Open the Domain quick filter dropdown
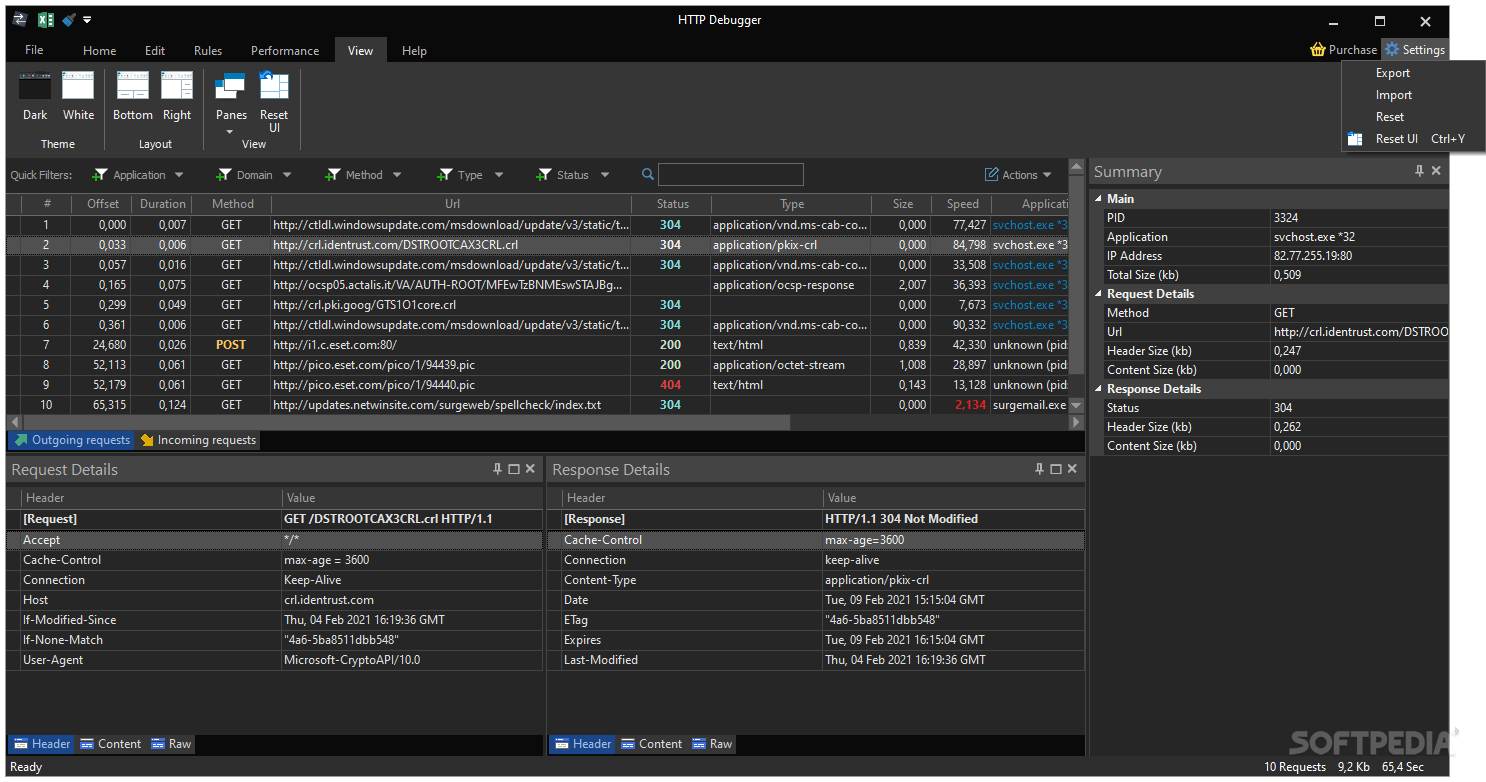Viewport: 1486px width, 782px height. 254,175
